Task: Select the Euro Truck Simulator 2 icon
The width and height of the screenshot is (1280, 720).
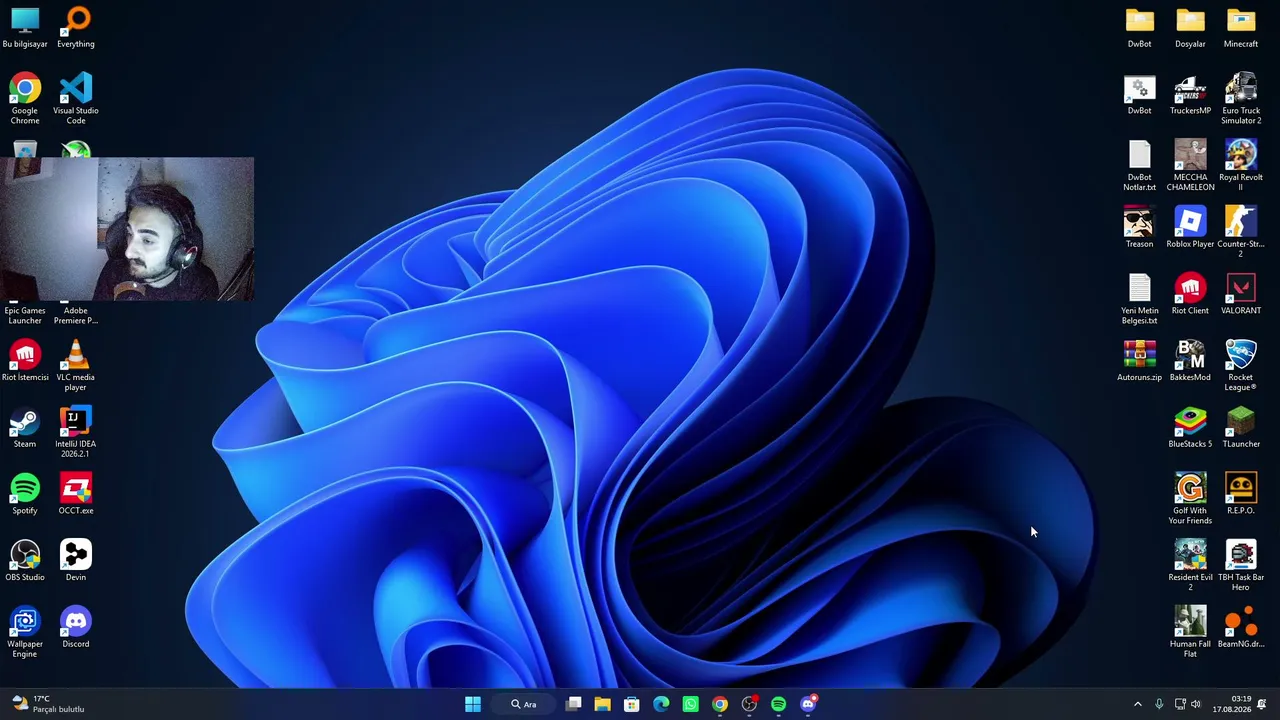Action: pos(1241,99)
